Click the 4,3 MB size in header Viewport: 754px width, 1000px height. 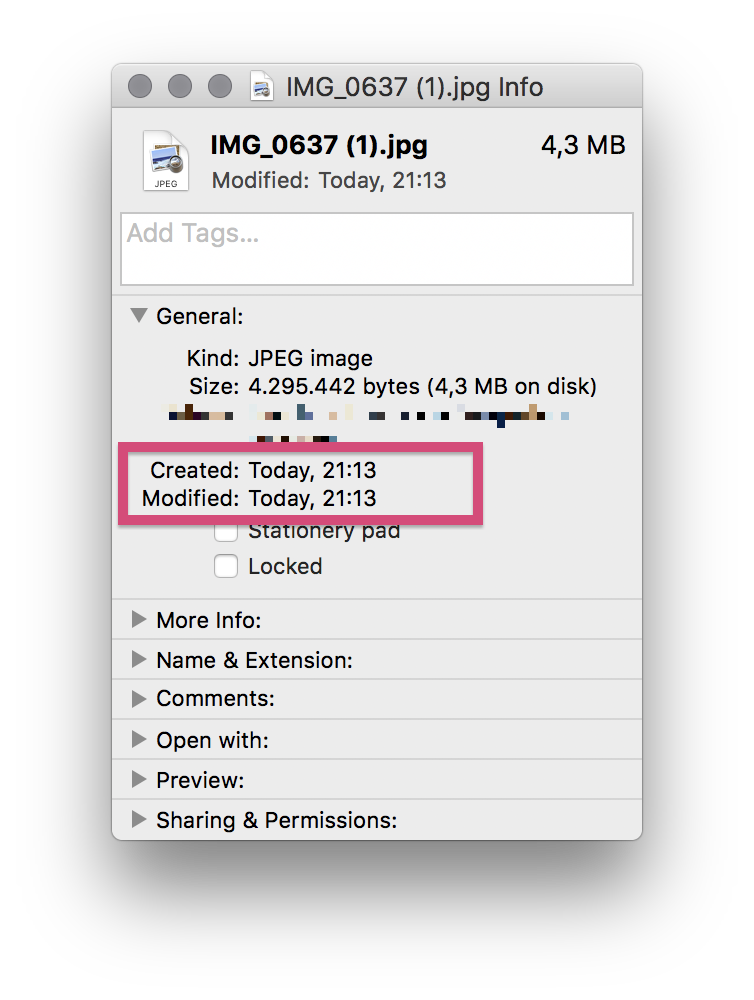coord(583,146)
